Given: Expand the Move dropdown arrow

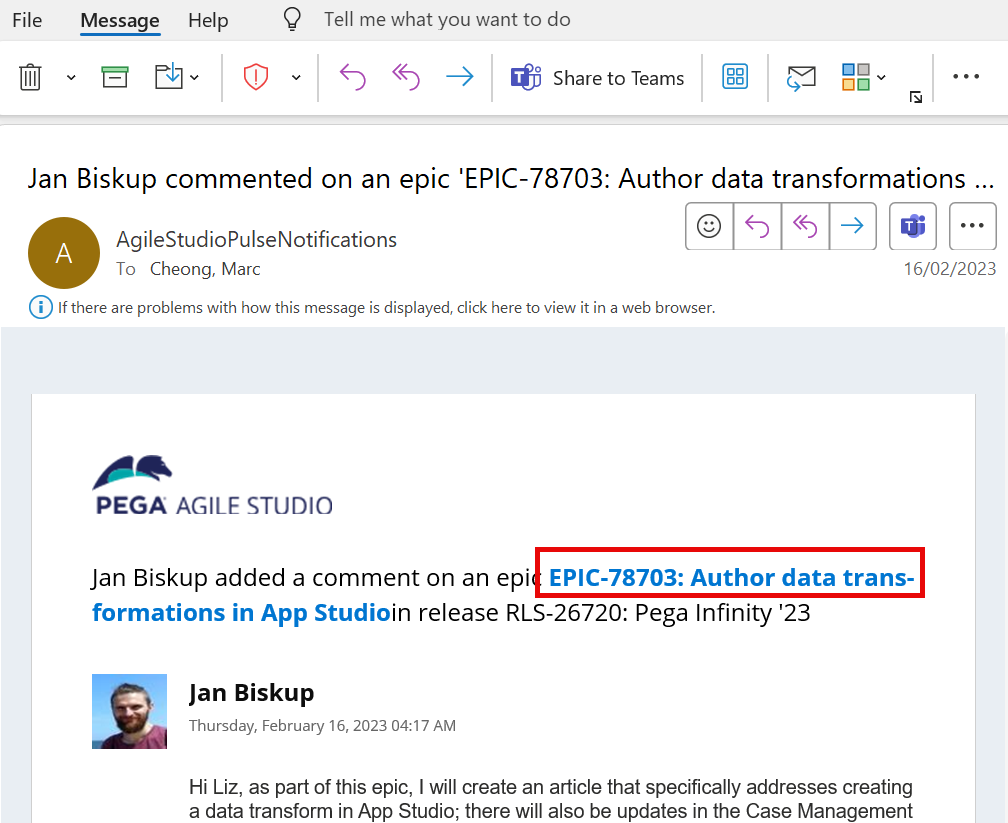Looking at the screenshot, I should coord(194,78).
